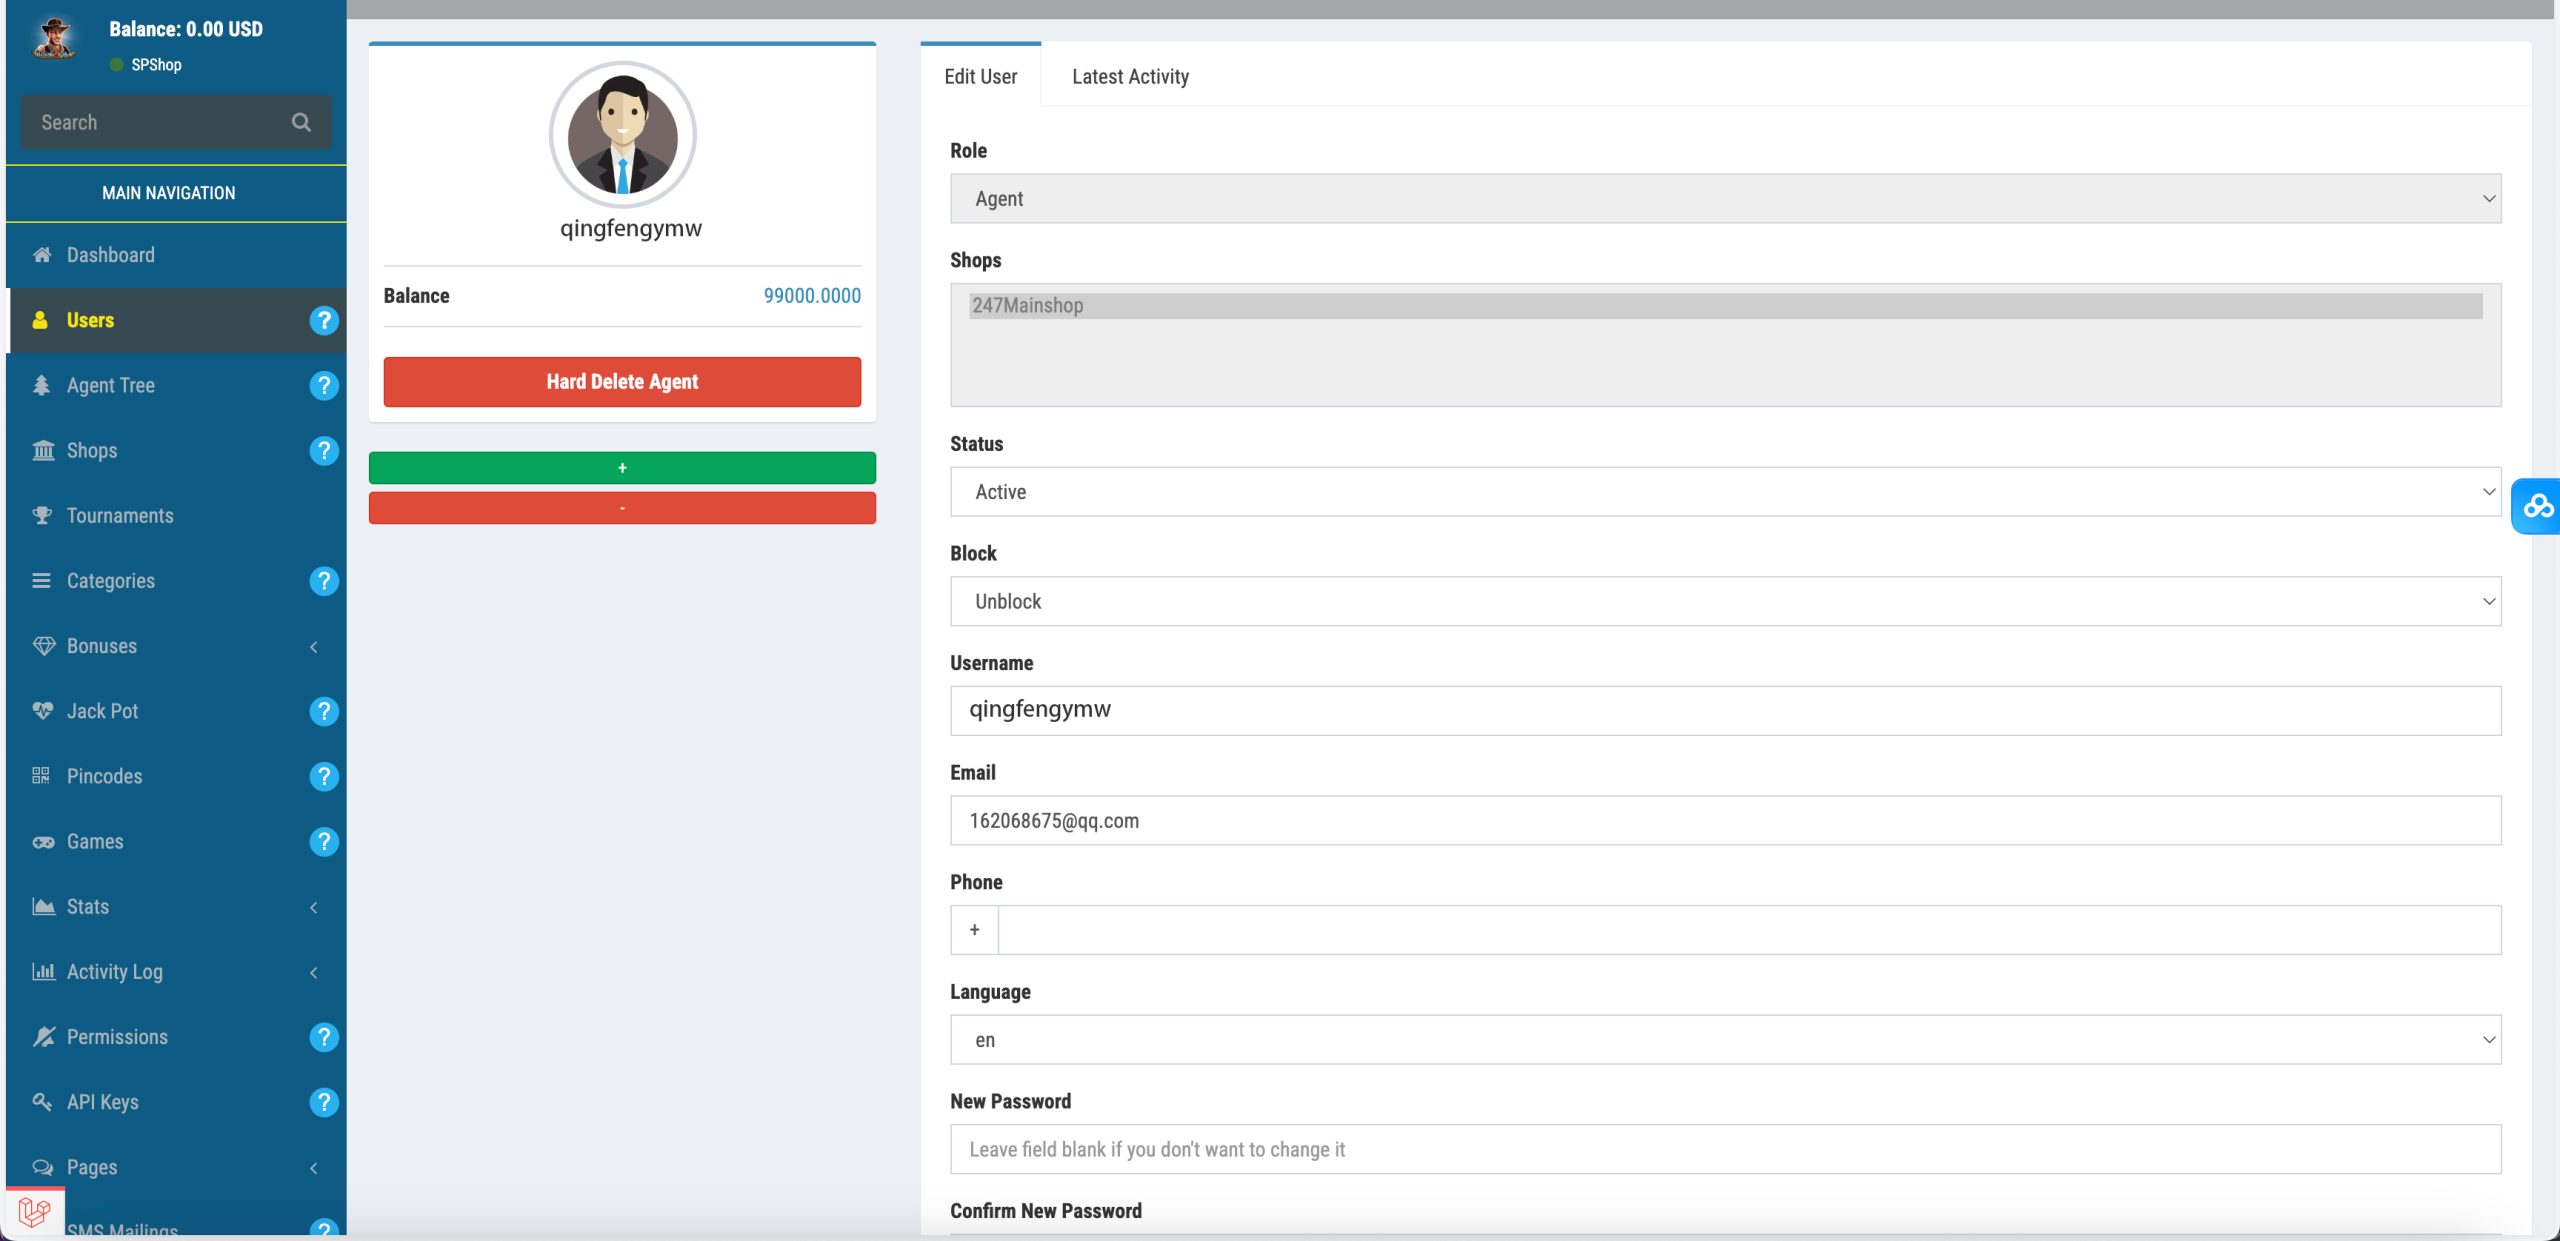The image size is (2560, 1241).
Task: Click the green plus balance button
Action: (622, 468)
